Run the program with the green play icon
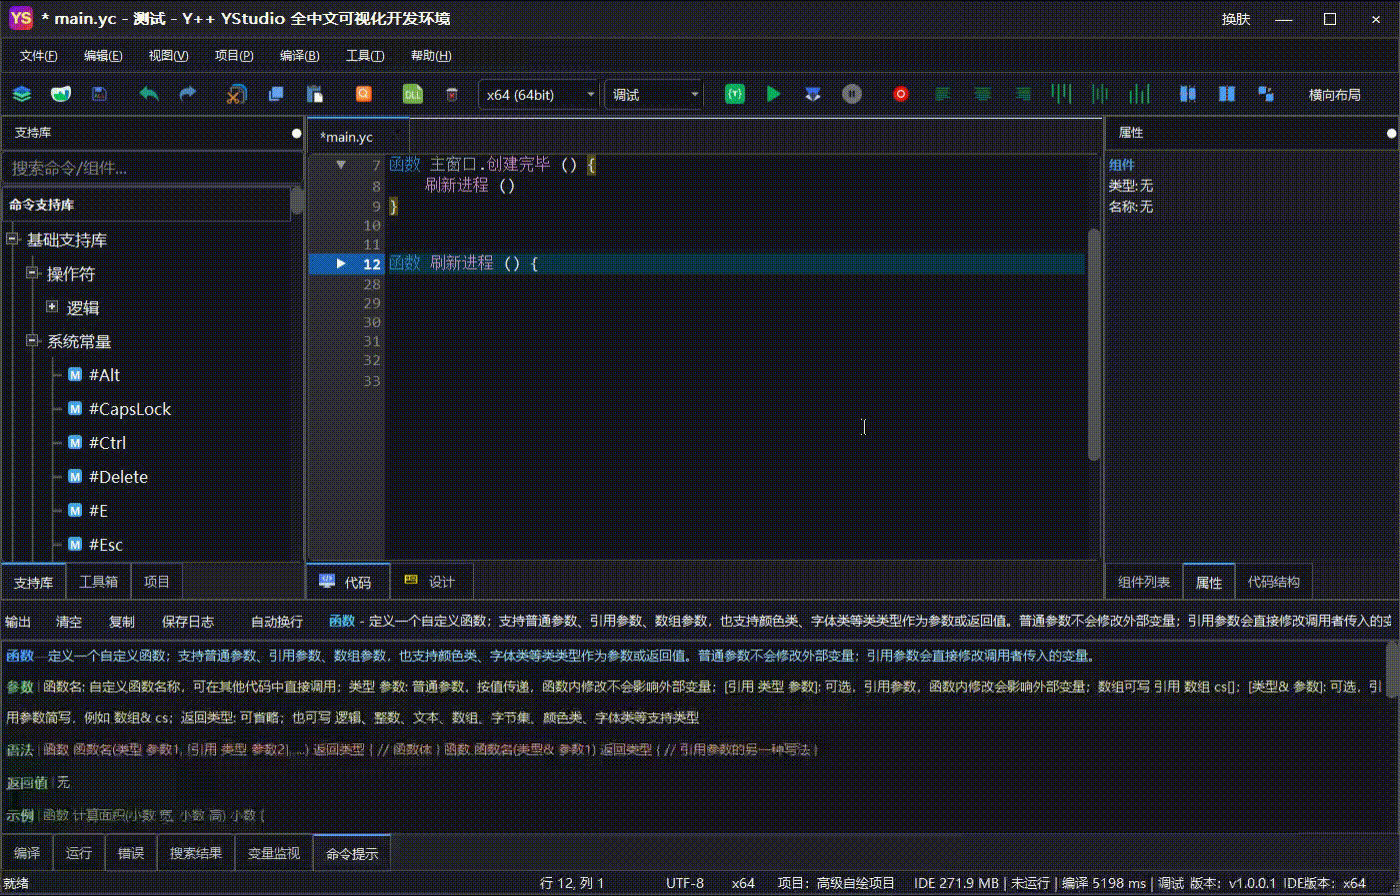Screen dimensions: 1400x896 click(x=773, y=94)
